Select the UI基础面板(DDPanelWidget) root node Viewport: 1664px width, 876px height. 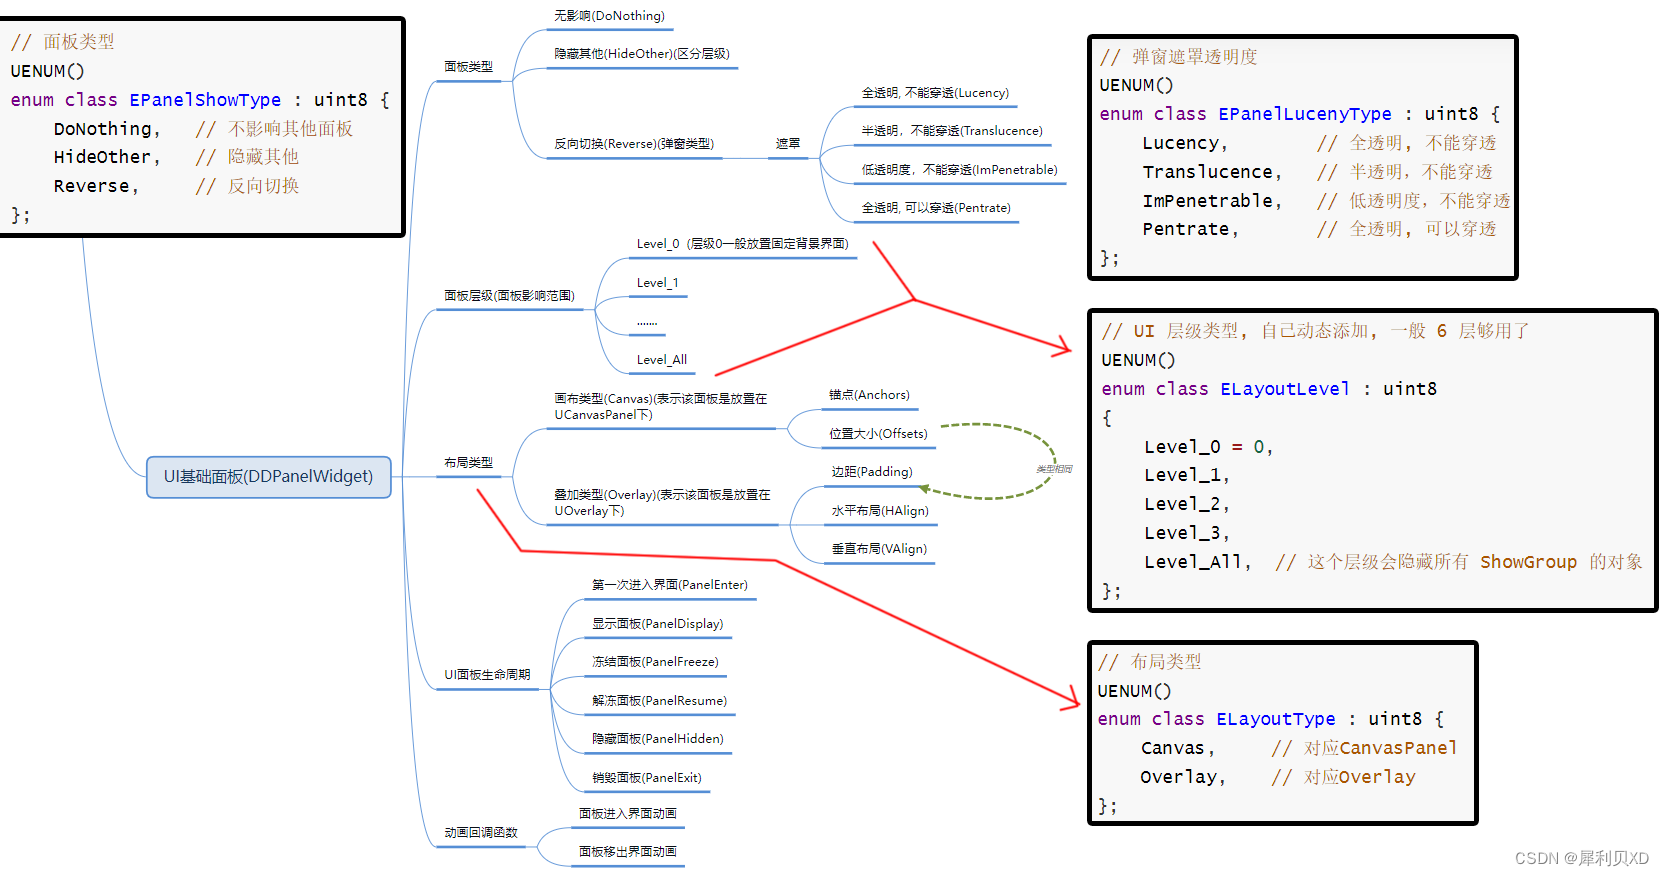click(x=268, y=477)
